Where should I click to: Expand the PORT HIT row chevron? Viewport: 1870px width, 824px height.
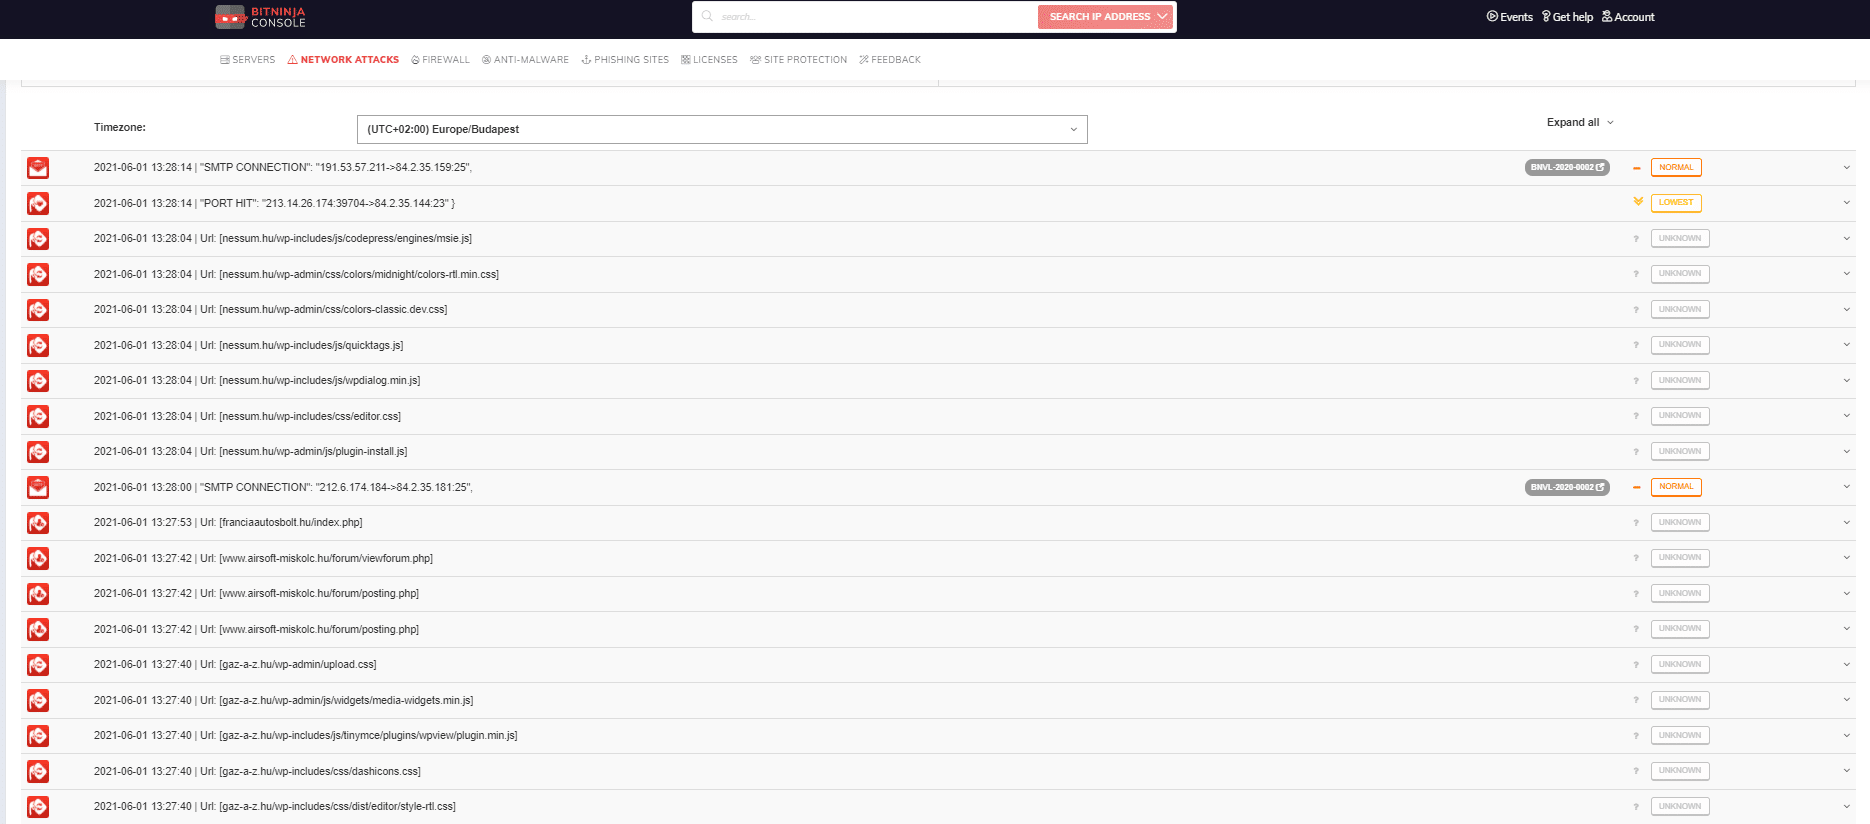pos(1846,203)
